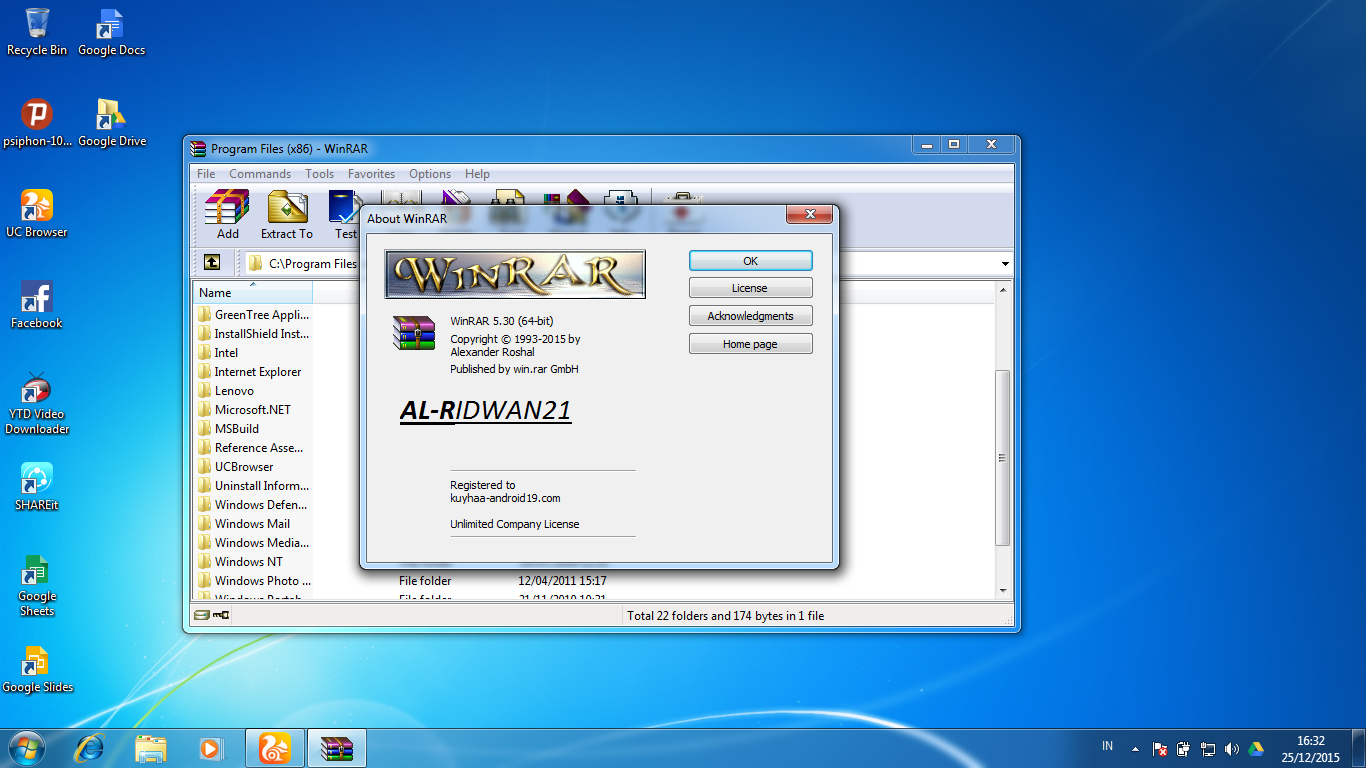The width and height of the screenshot is (1366, 768).
Task: Click OK in the About WinRAR dialog
Action: tap(750, 260)
